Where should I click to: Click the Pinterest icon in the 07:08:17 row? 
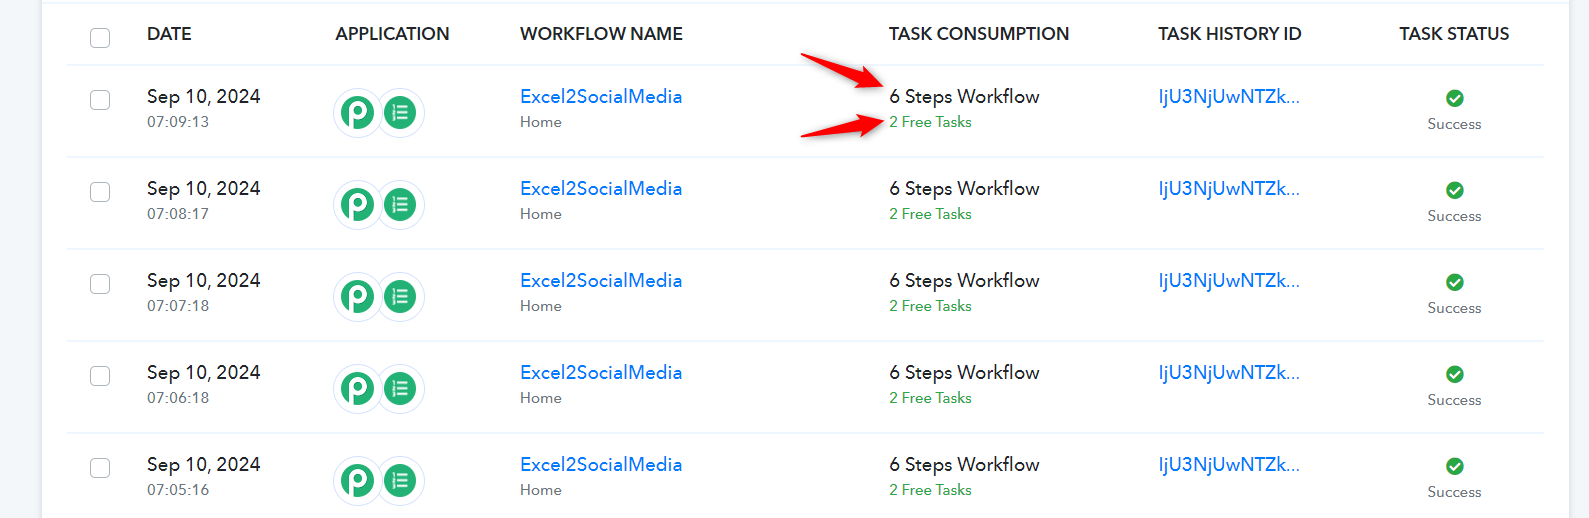pos(357,205)
